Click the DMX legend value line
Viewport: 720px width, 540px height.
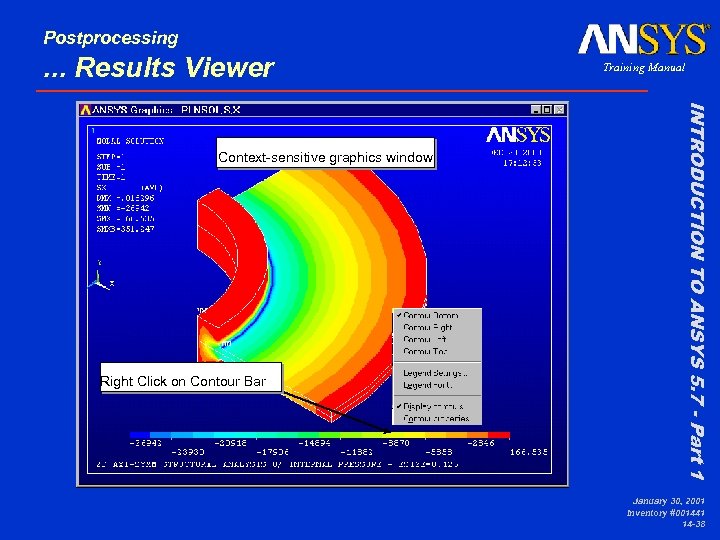125,198
